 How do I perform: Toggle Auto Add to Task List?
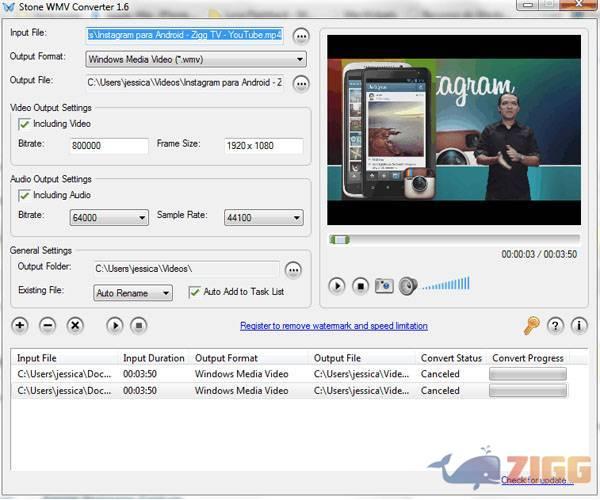point(194,292)
